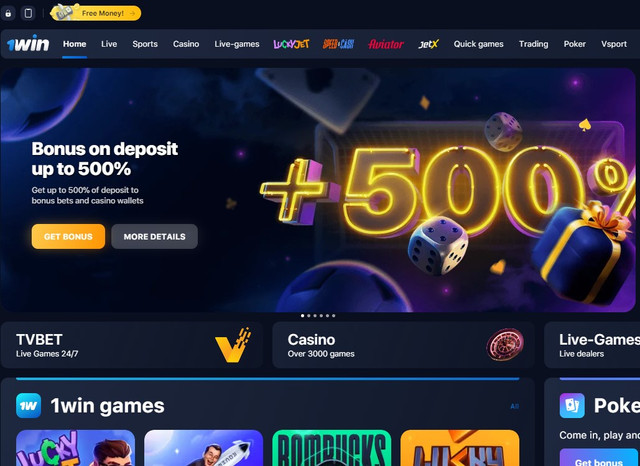Click the Free Money! banner button

[x=96, y=13]
